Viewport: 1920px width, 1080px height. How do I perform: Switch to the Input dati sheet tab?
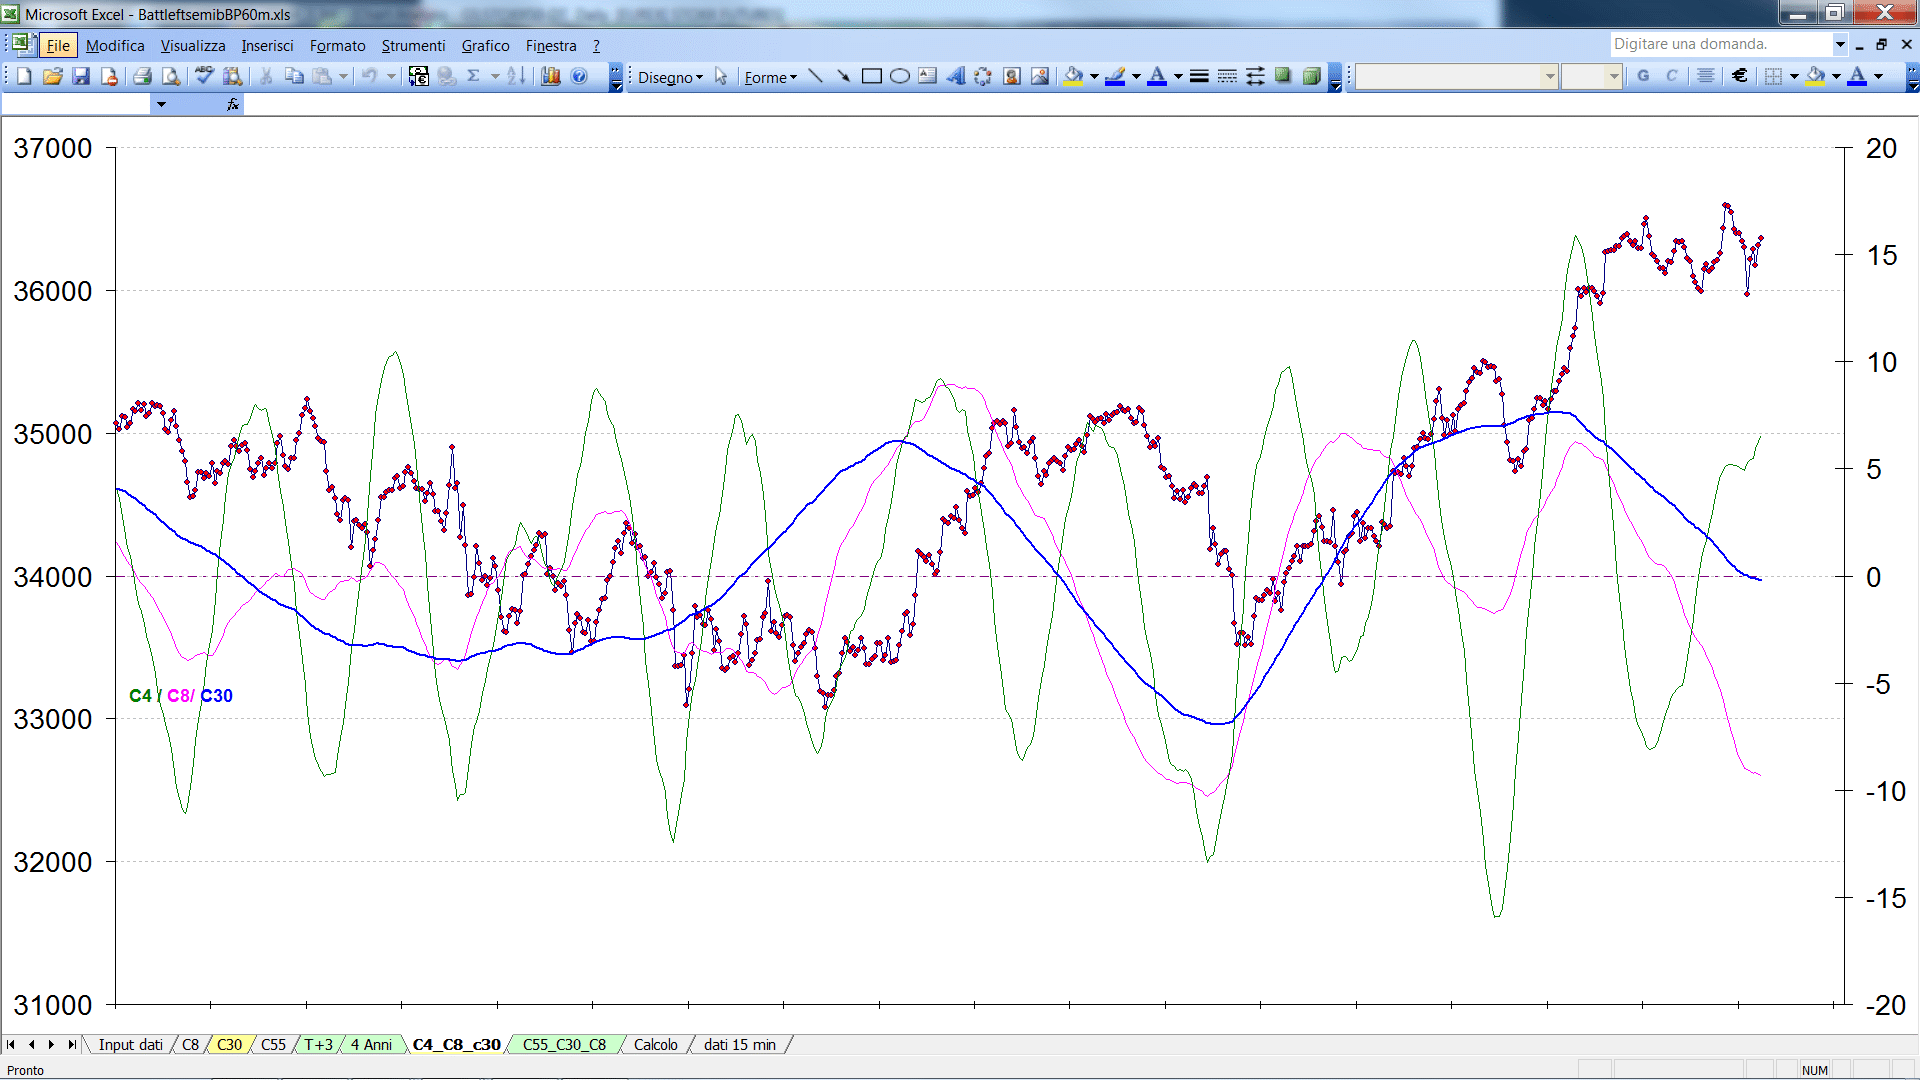[x=130, y=1044]
